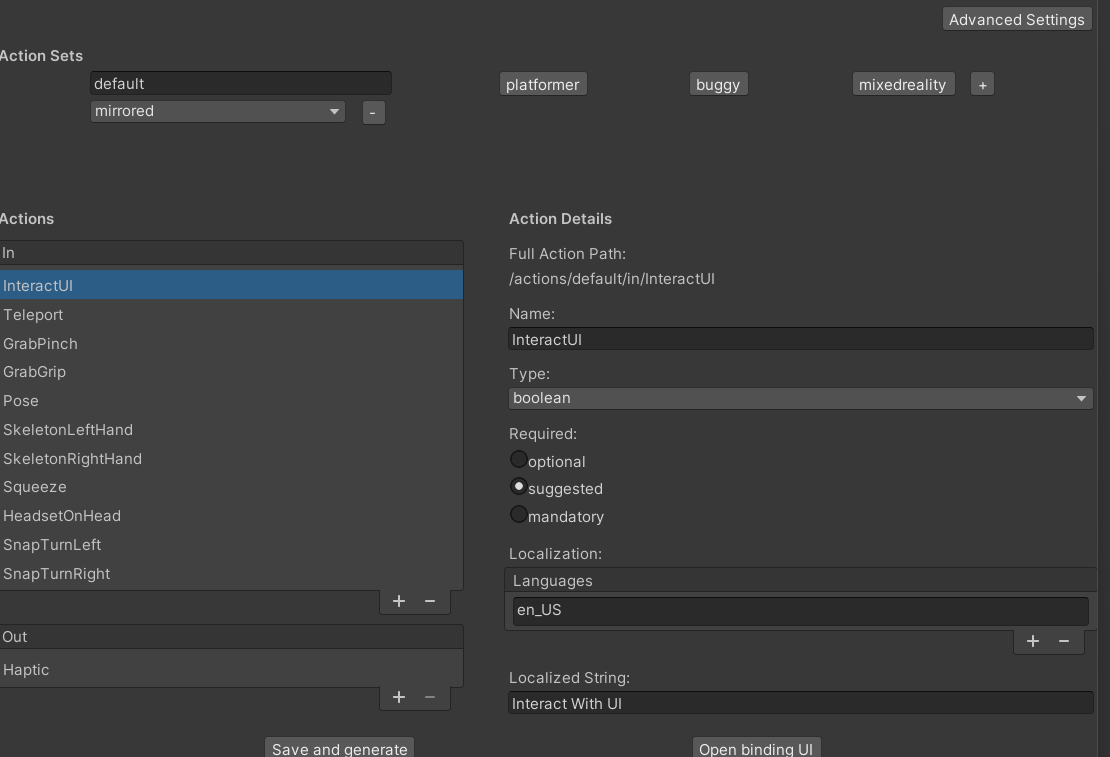Click the minus icon to remove the selected In action
1110x757 pixels.
(x=430, y=601)
